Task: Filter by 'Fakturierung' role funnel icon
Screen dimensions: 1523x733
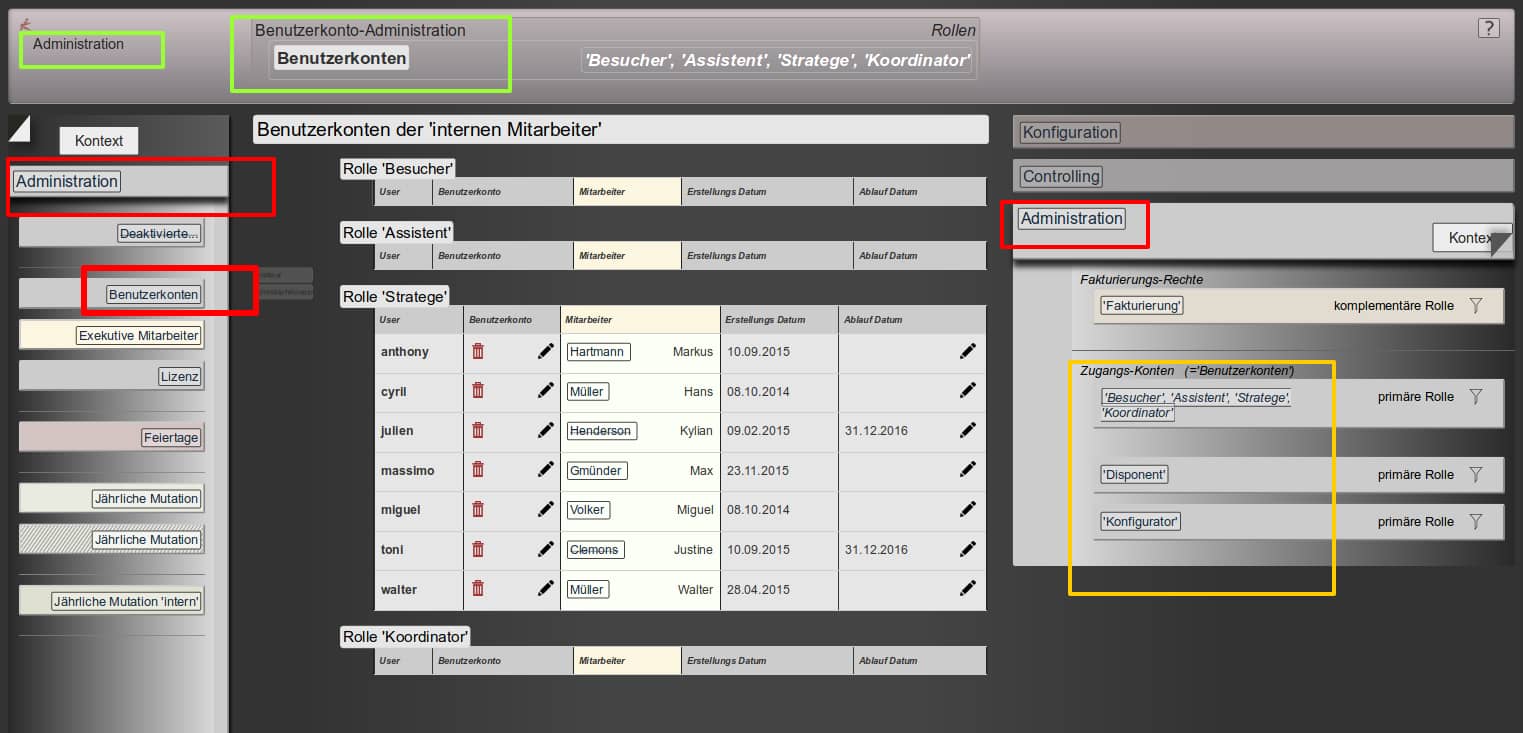Action: click(1475, 306)
